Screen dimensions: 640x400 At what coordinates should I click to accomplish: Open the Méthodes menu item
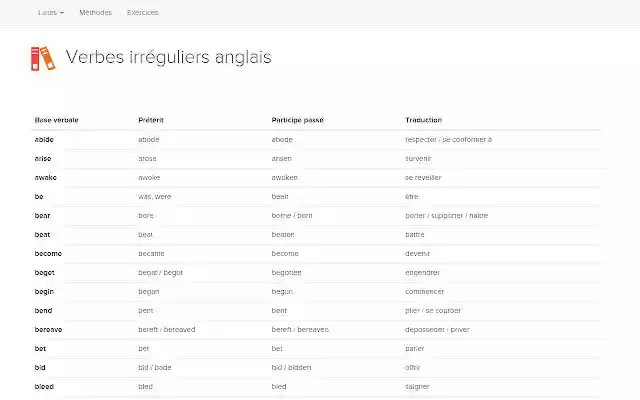(95, 13)
